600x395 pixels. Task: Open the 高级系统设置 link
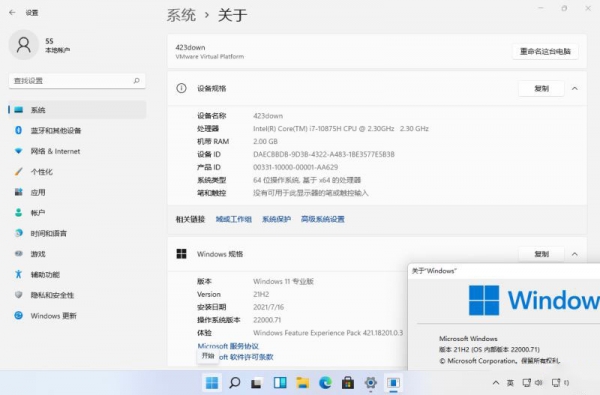pyautogui.click(x=323, y=219)
